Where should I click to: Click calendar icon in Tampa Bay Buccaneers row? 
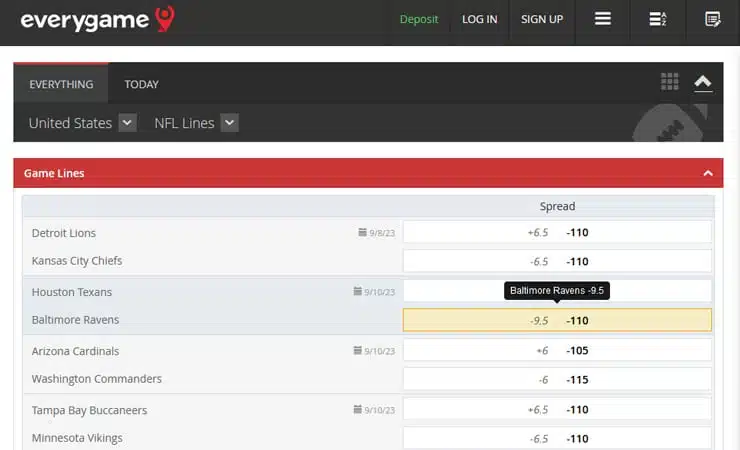coord(357,409)
